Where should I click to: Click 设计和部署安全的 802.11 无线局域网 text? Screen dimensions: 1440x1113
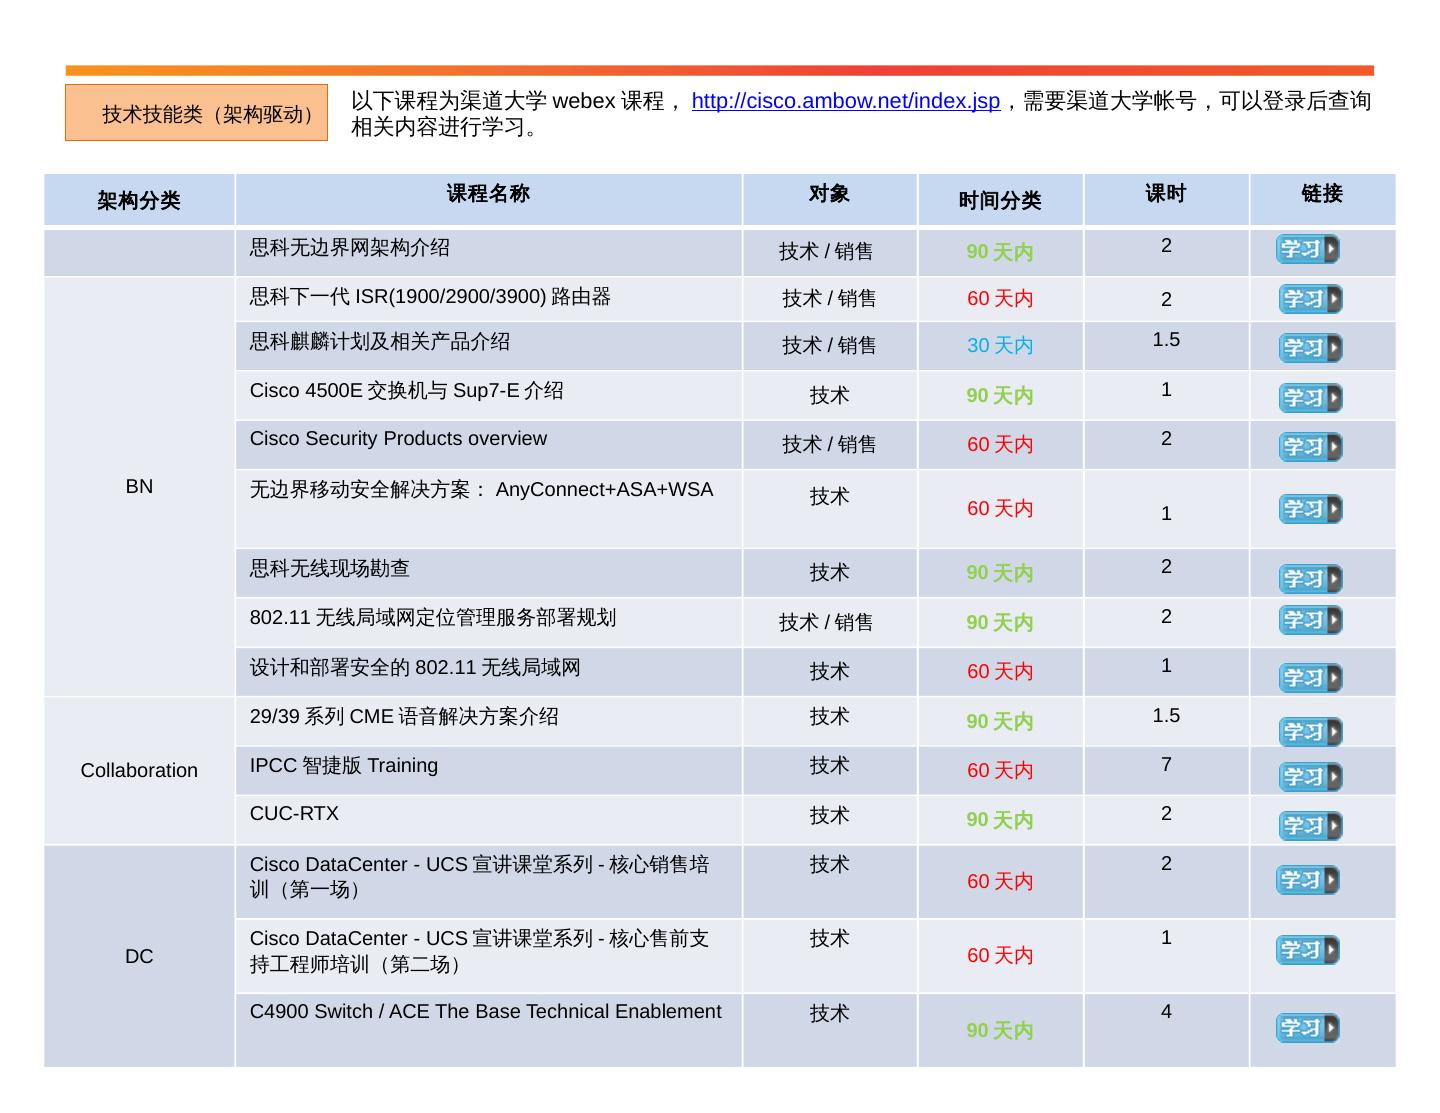pos(415,668)
